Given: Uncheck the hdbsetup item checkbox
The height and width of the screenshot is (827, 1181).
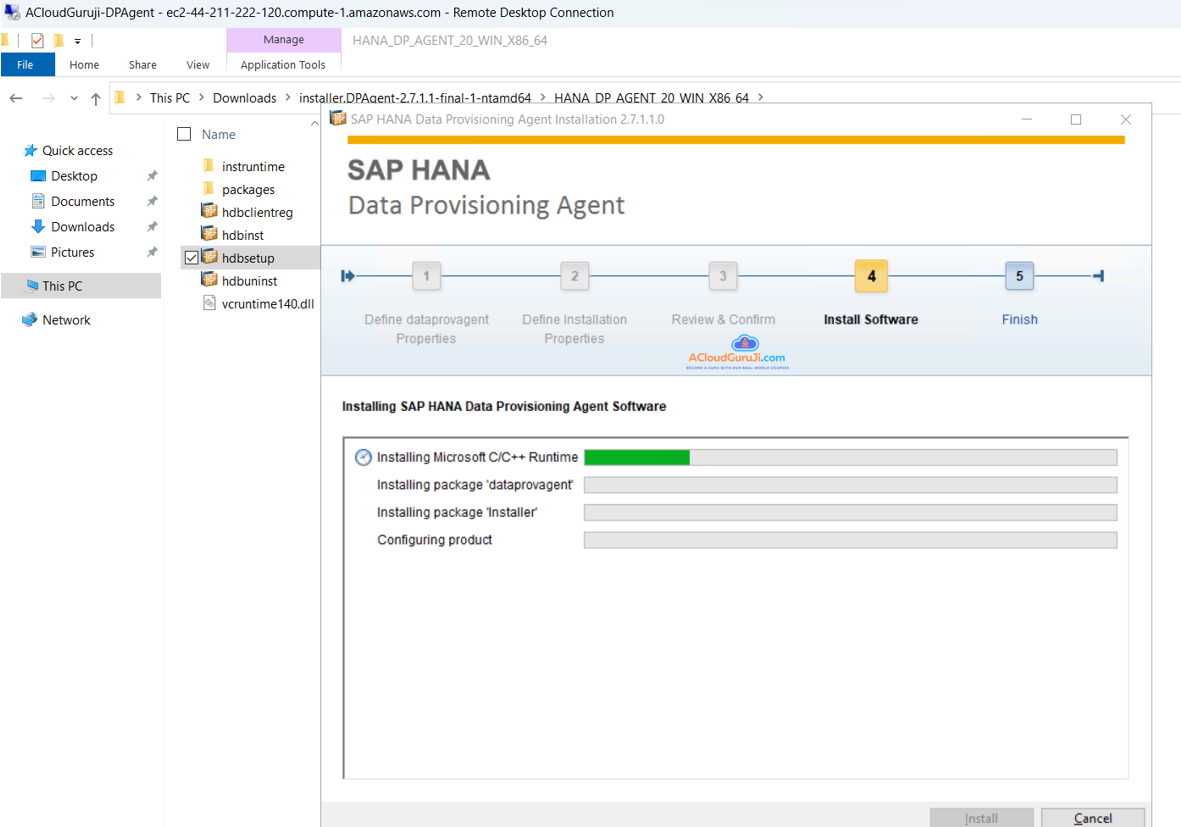Looking at the screenshot, I should (191, 258).
